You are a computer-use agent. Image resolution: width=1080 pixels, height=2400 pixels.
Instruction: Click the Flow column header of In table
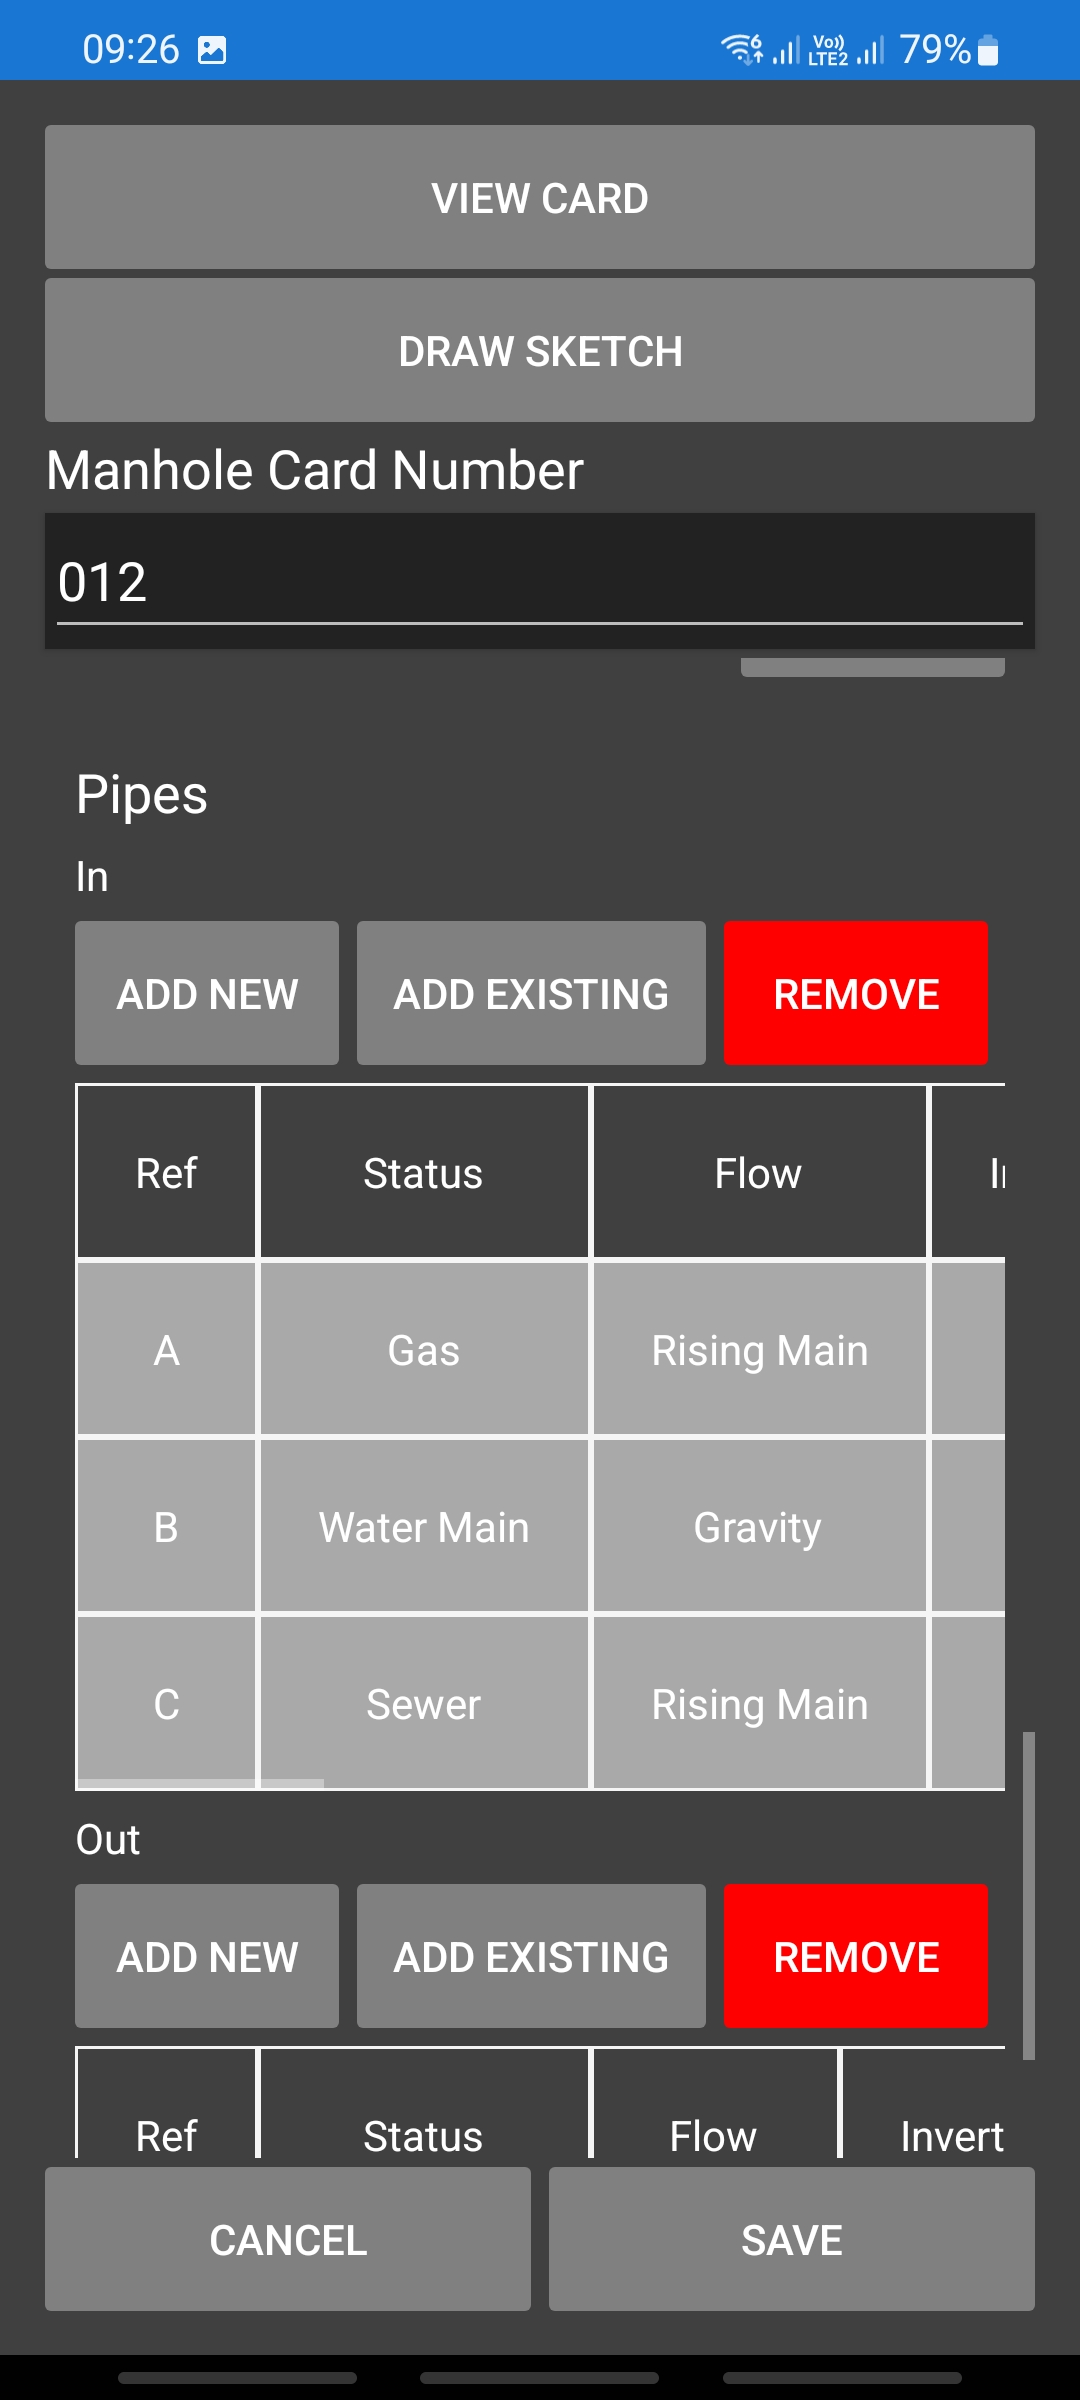(x=758, y=1173)
